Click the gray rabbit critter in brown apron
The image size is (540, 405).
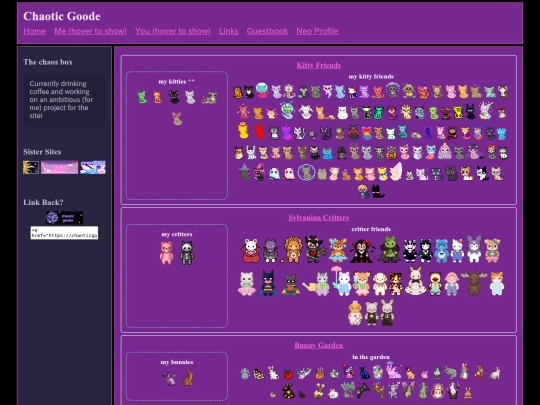coord(387,313)
